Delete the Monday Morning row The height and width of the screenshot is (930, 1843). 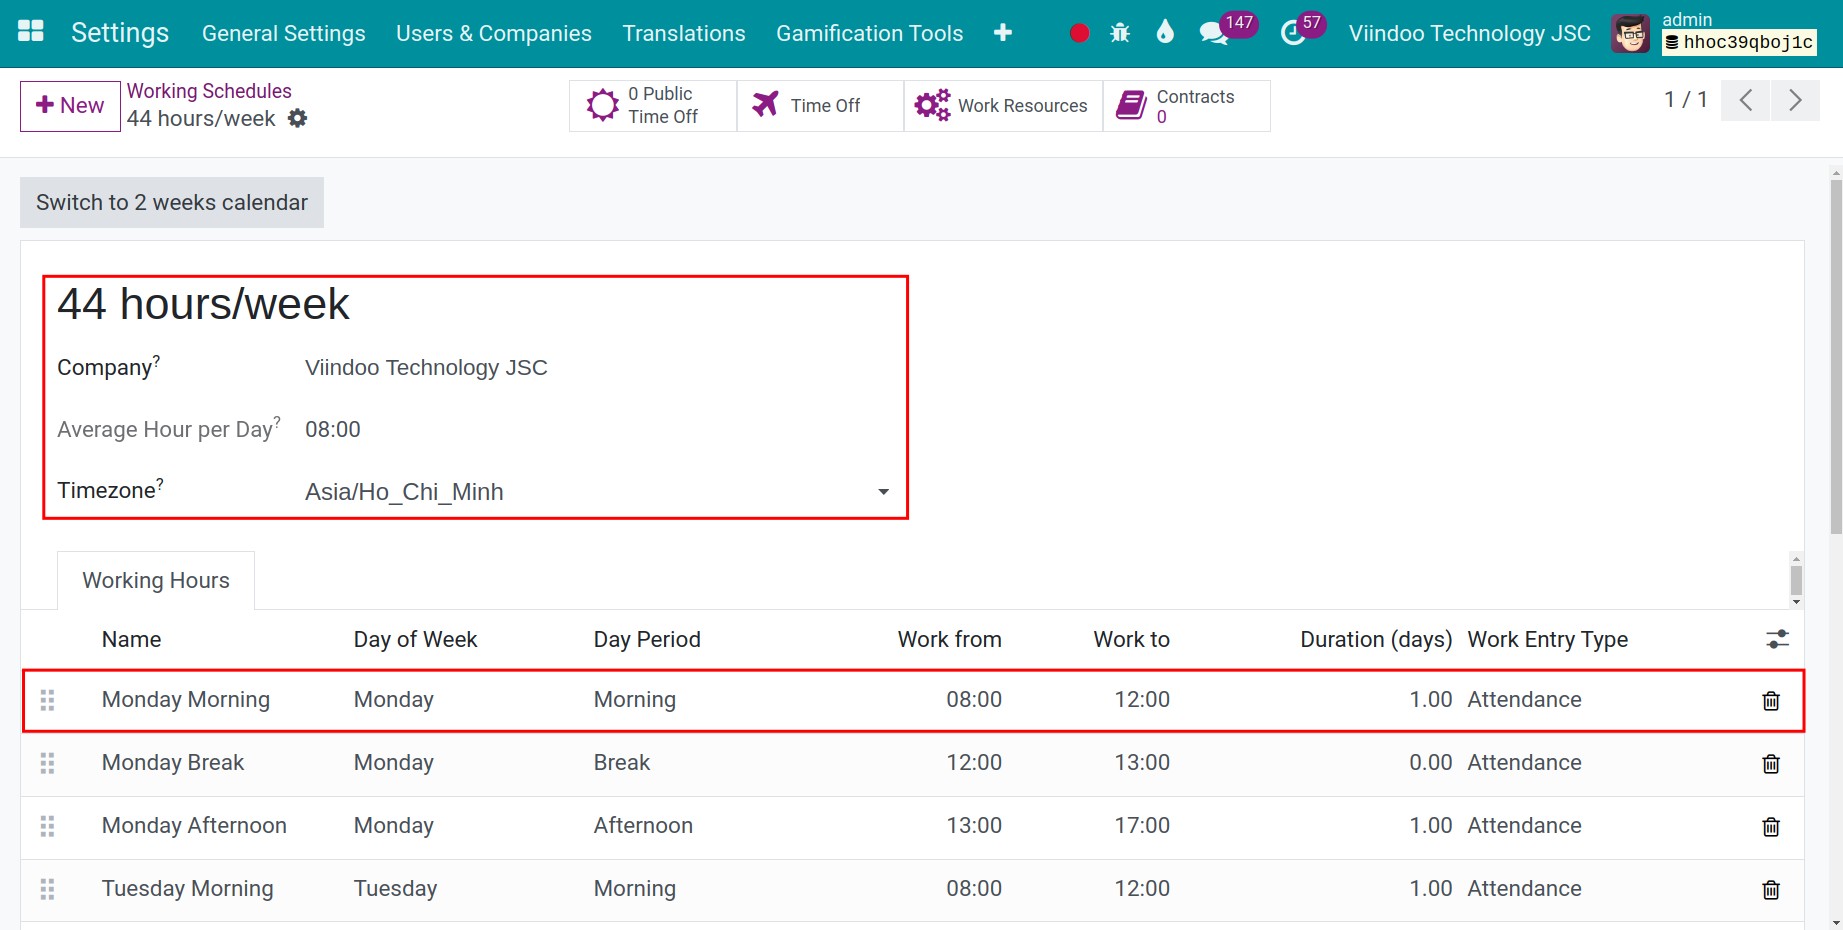(x=1771, y=701)
